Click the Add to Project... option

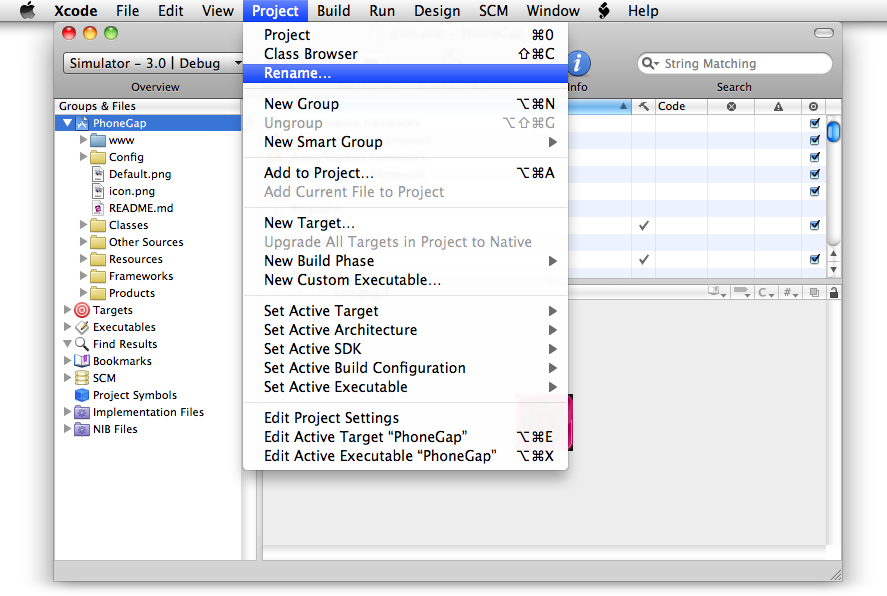319,173
